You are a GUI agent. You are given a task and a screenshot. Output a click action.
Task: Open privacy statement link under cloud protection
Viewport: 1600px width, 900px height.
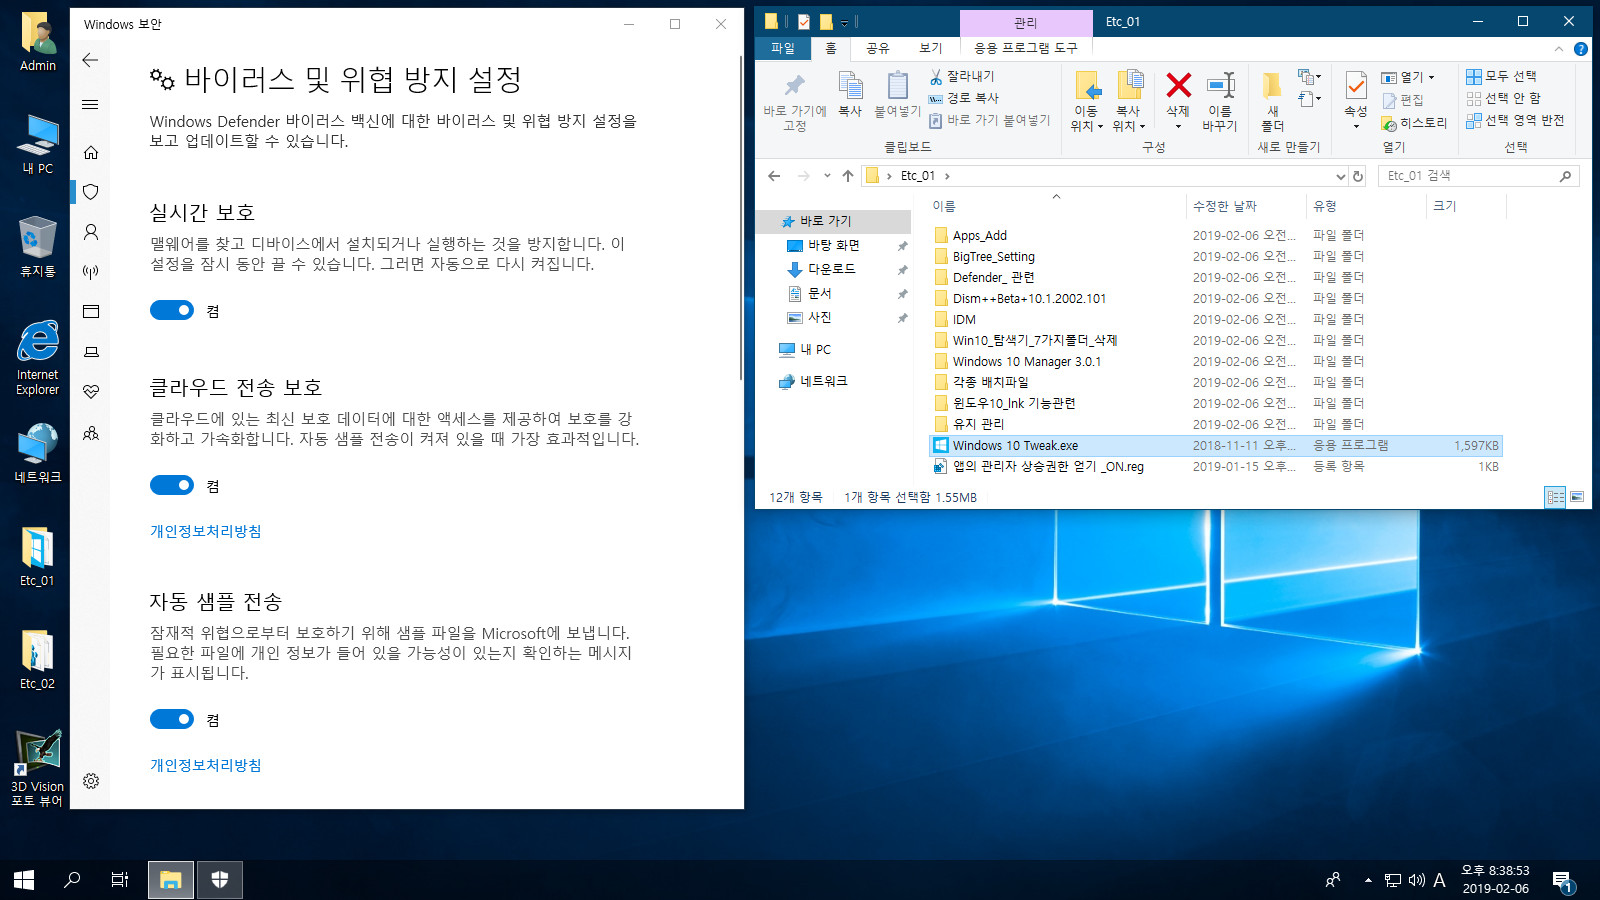tap(206, 531)
